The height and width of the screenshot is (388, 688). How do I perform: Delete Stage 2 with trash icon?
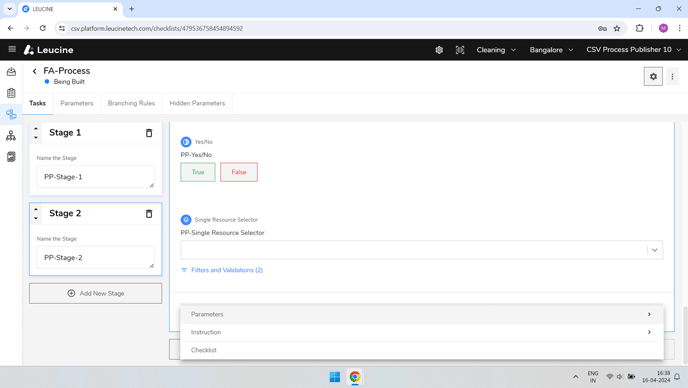[x=149, y=214]
